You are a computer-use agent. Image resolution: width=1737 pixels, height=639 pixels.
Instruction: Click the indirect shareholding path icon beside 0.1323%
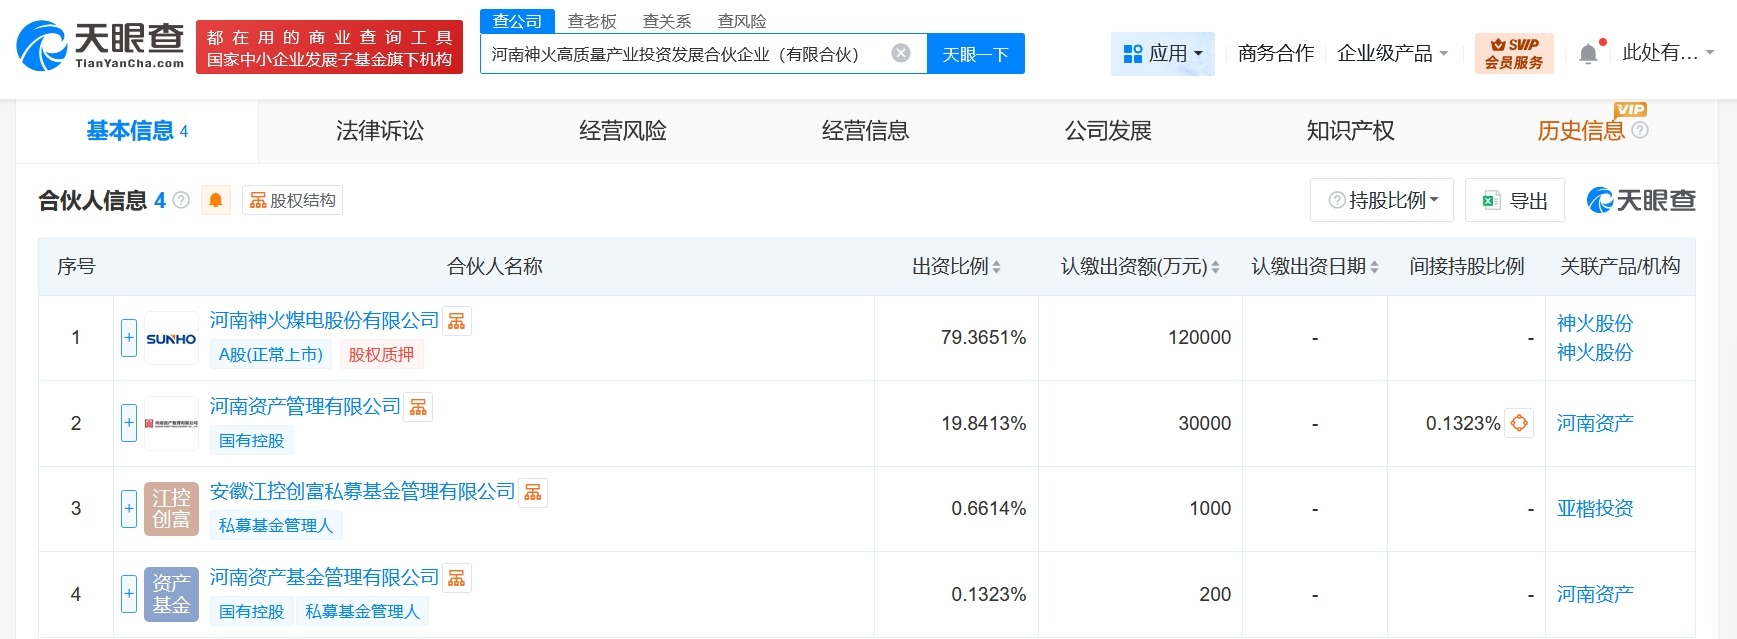tap(1519, 423)
